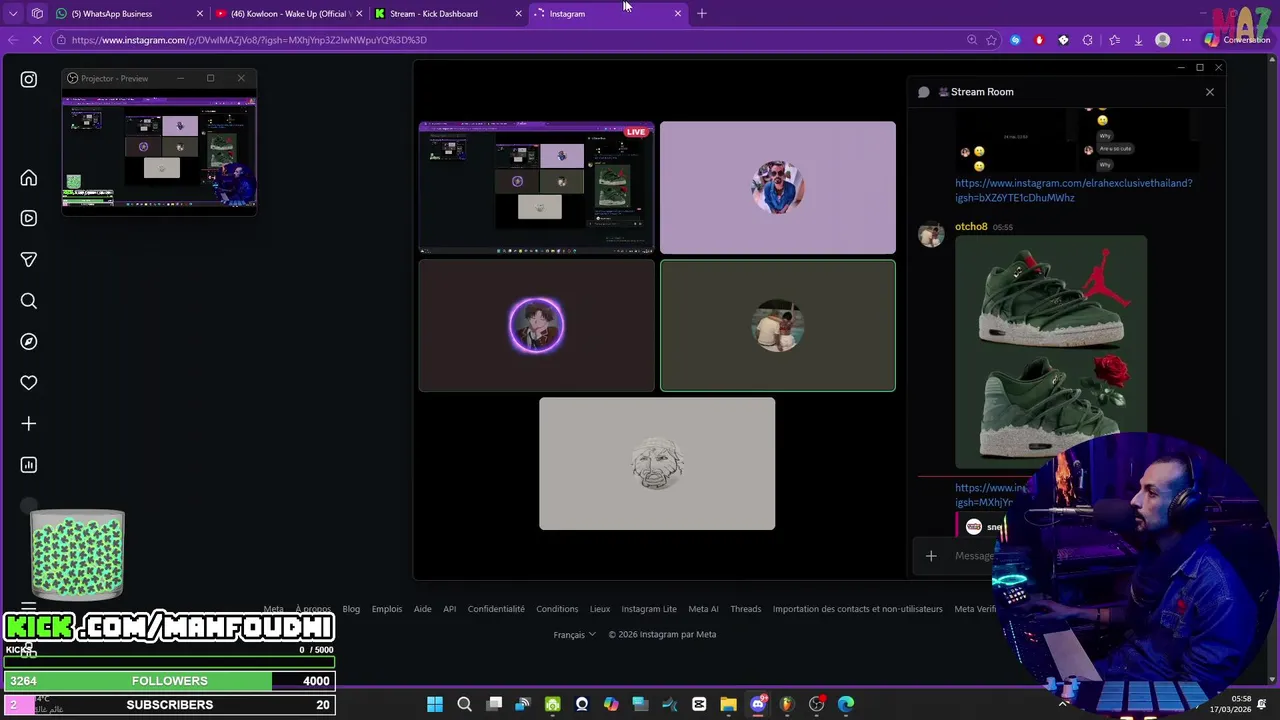Select the LIVE screen share tile
The width and height of the screenshot is (1280, 720).
[537, 188]
